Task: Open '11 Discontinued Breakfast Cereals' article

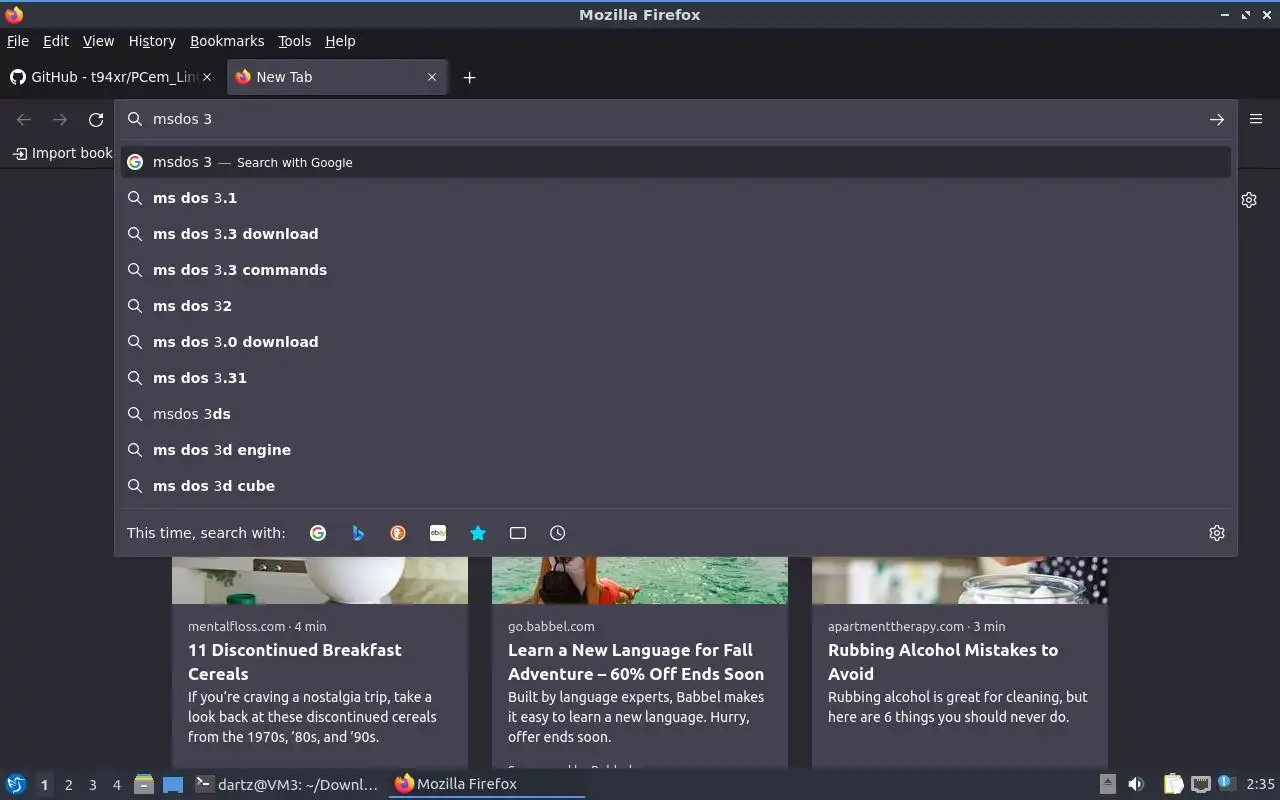Action: pos(295,662)
